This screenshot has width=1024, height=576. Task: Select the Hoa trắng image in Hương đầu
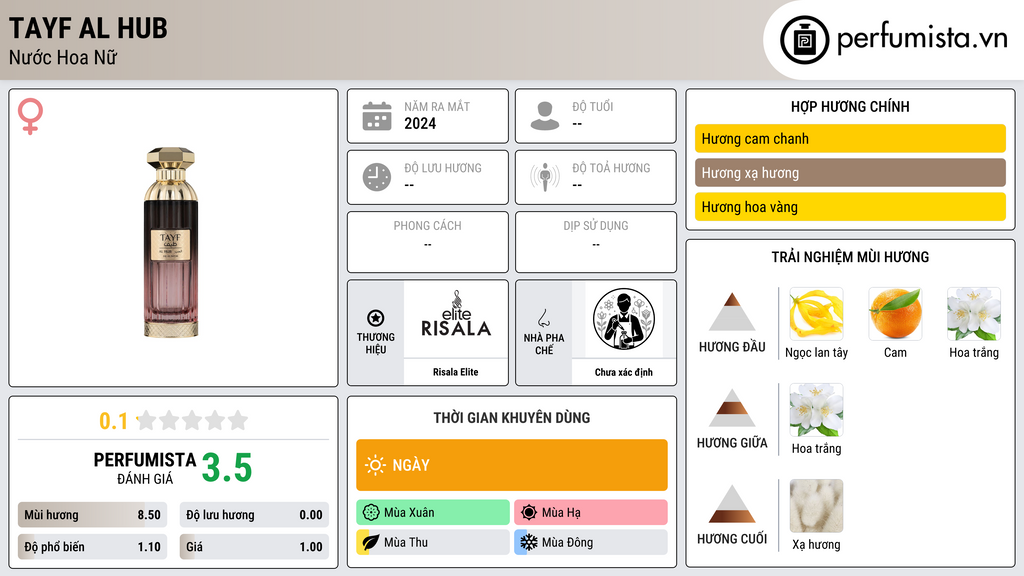[x=974, y=314]
